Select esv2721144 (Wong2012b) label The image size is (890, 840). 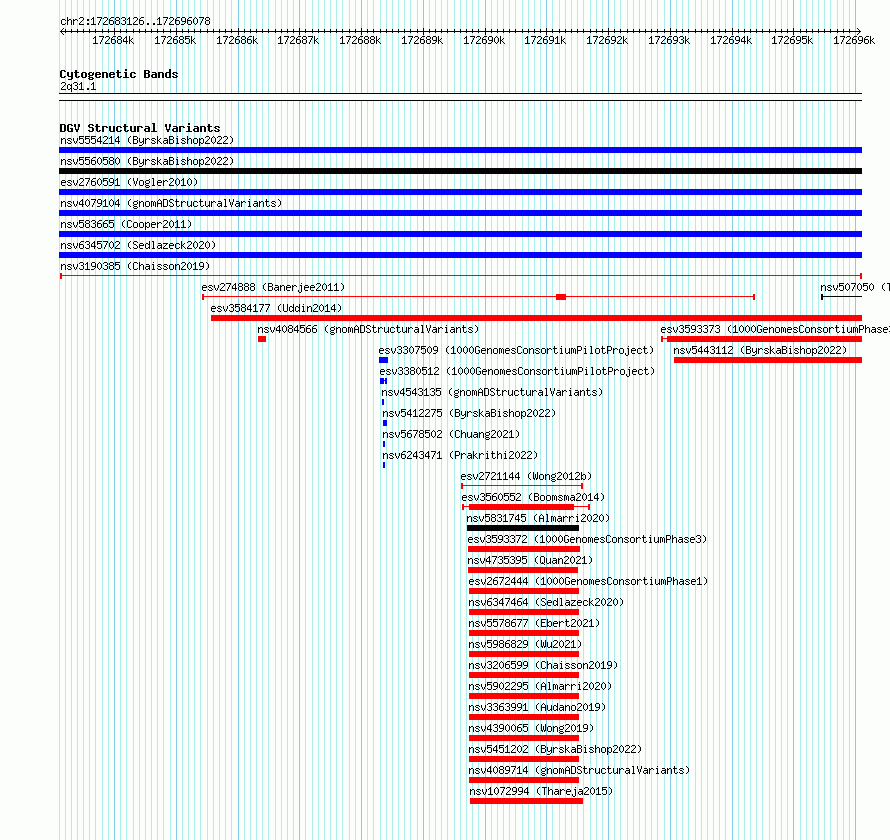coord(526,476)
